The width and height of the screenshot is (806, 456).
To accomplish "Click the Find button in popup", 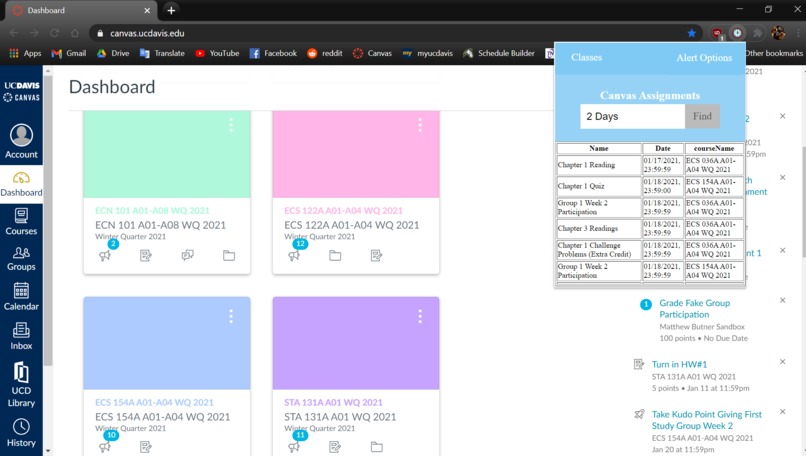I will pyautogui.click(x=702, y=116).
